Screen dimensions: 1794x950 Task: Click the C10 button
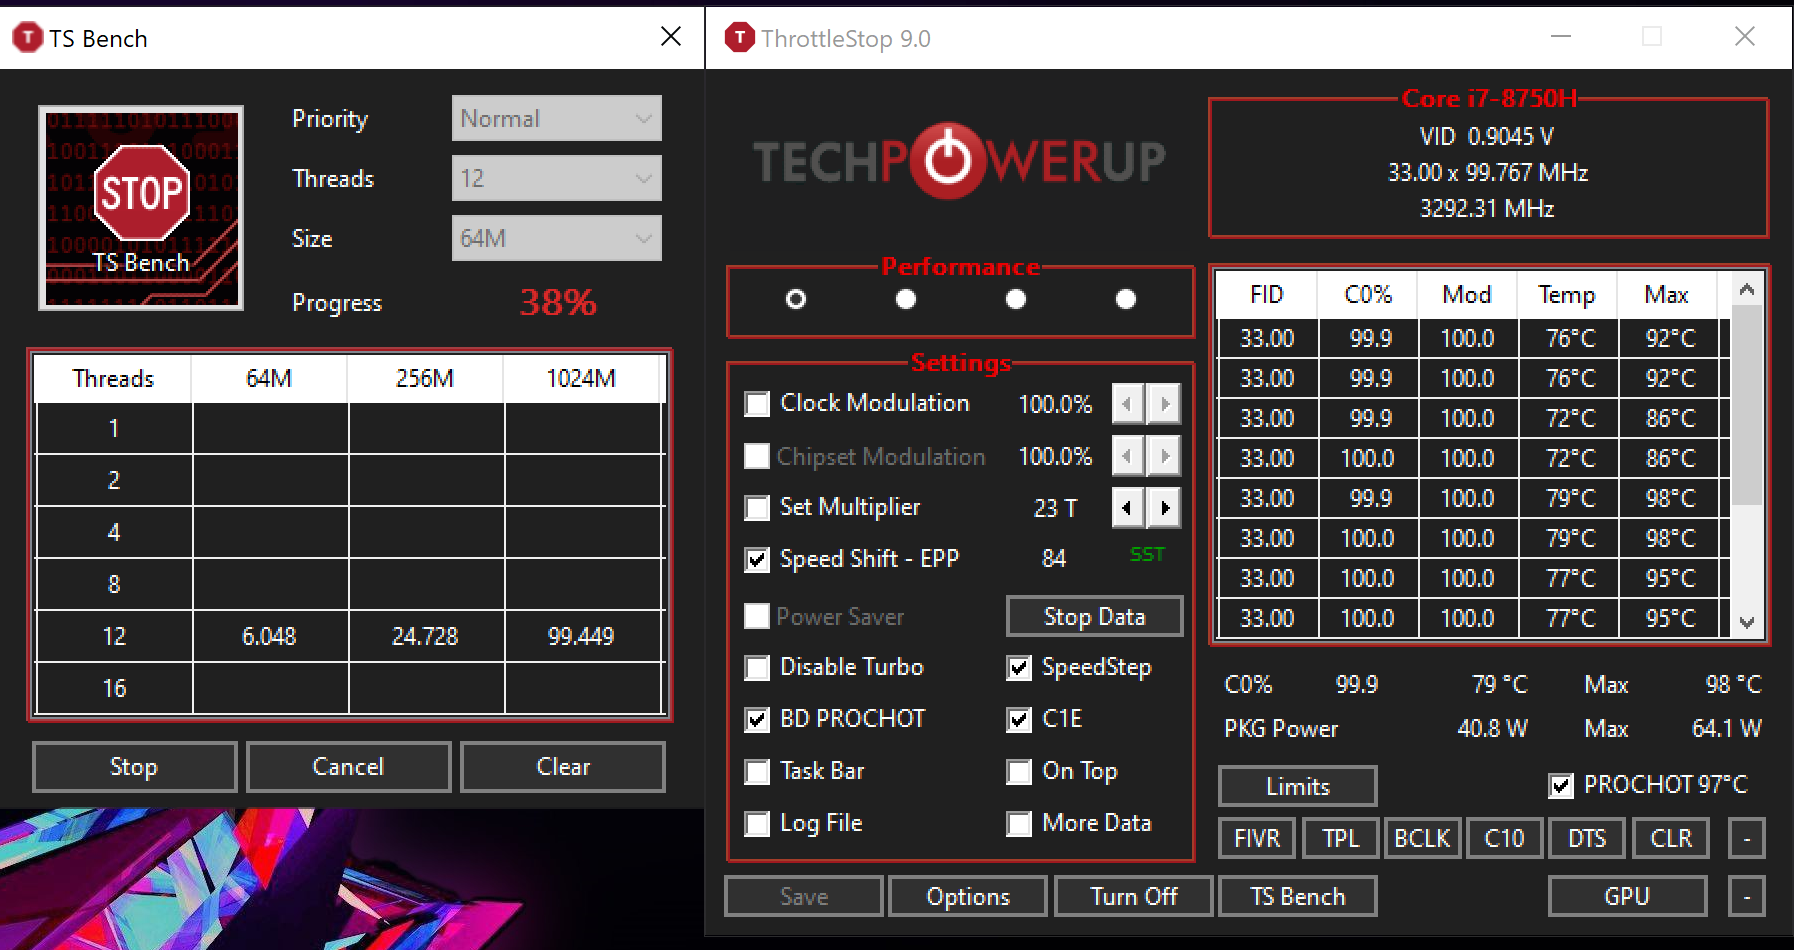click(x=1504, y=838)
